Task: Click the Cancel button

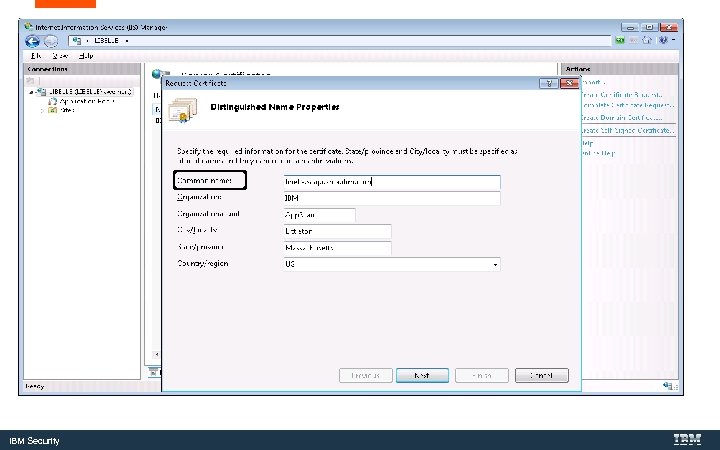Action: [x=542, y=375]
